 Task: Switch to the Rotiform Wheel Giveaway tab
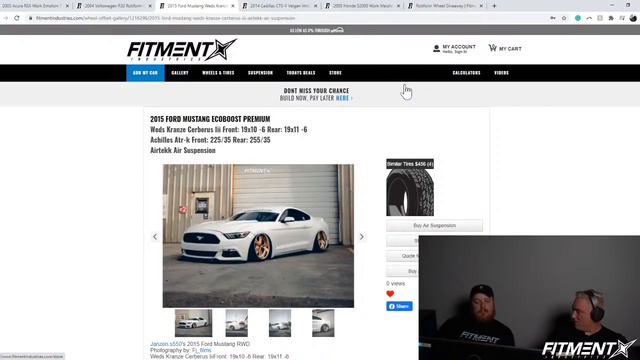(445, 6)
